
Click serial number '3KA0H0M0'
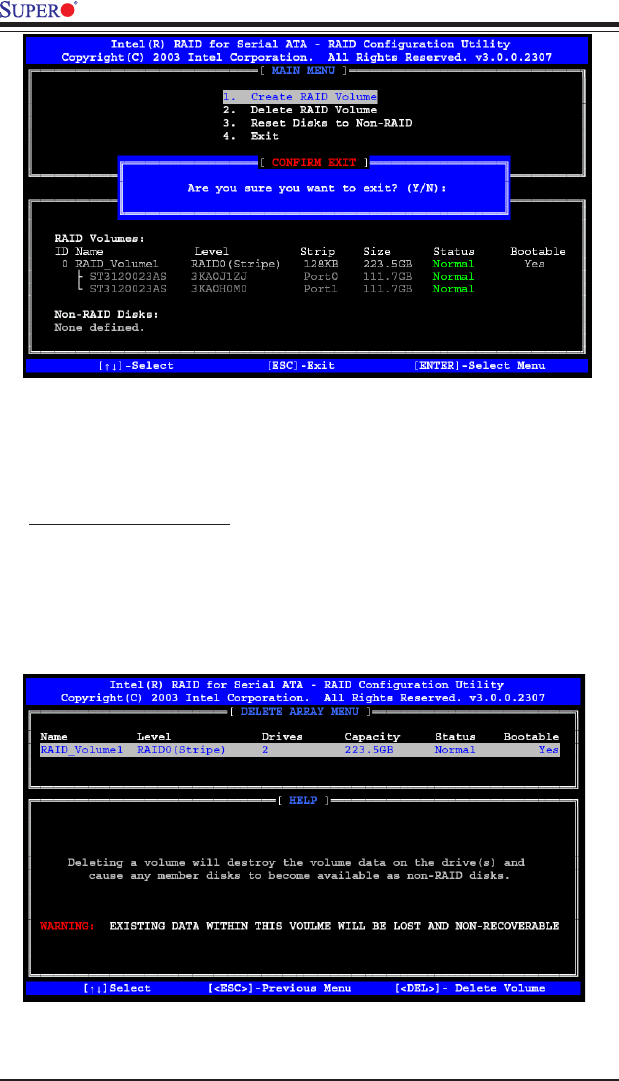(218, 289)
